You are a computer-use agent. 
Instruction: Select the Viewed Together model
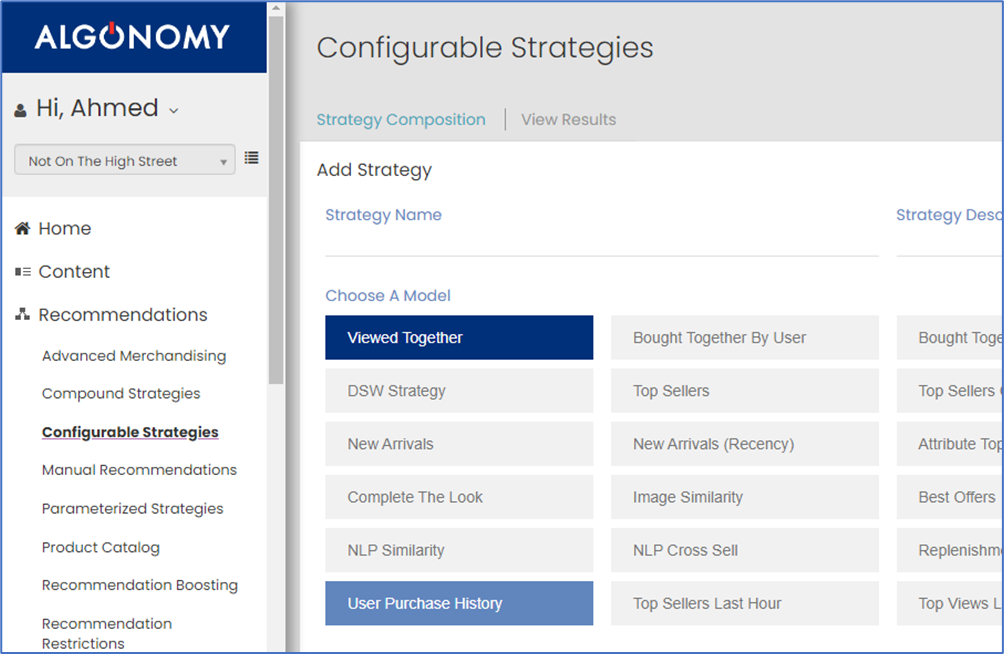coord(459,338)
